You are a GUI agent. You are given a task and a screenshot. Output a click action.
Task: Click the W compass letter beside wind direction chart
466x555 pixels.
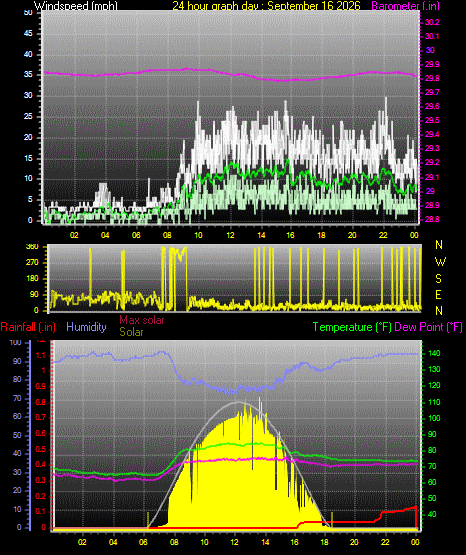pyautogui.click(x=440, y=262)
